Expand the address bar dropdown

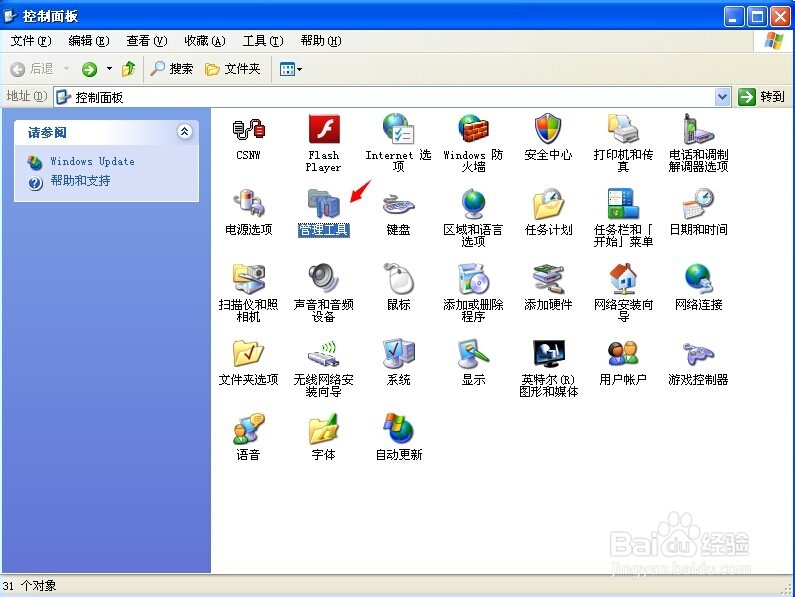[722, 96]
